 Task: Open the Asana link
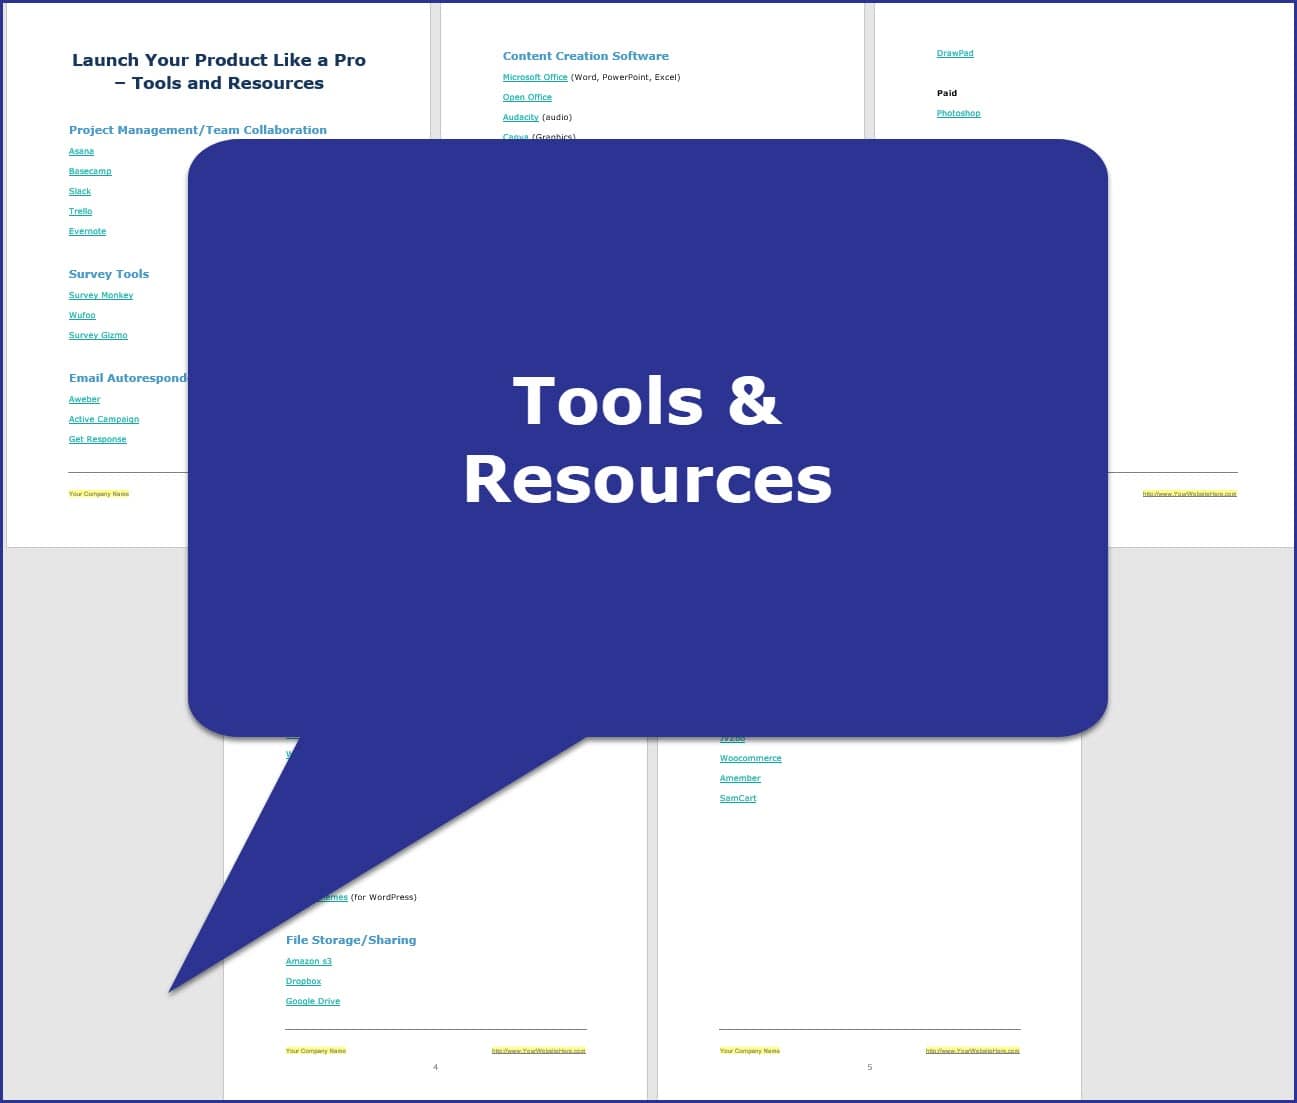pyautogui.click(x=81, y=151)
